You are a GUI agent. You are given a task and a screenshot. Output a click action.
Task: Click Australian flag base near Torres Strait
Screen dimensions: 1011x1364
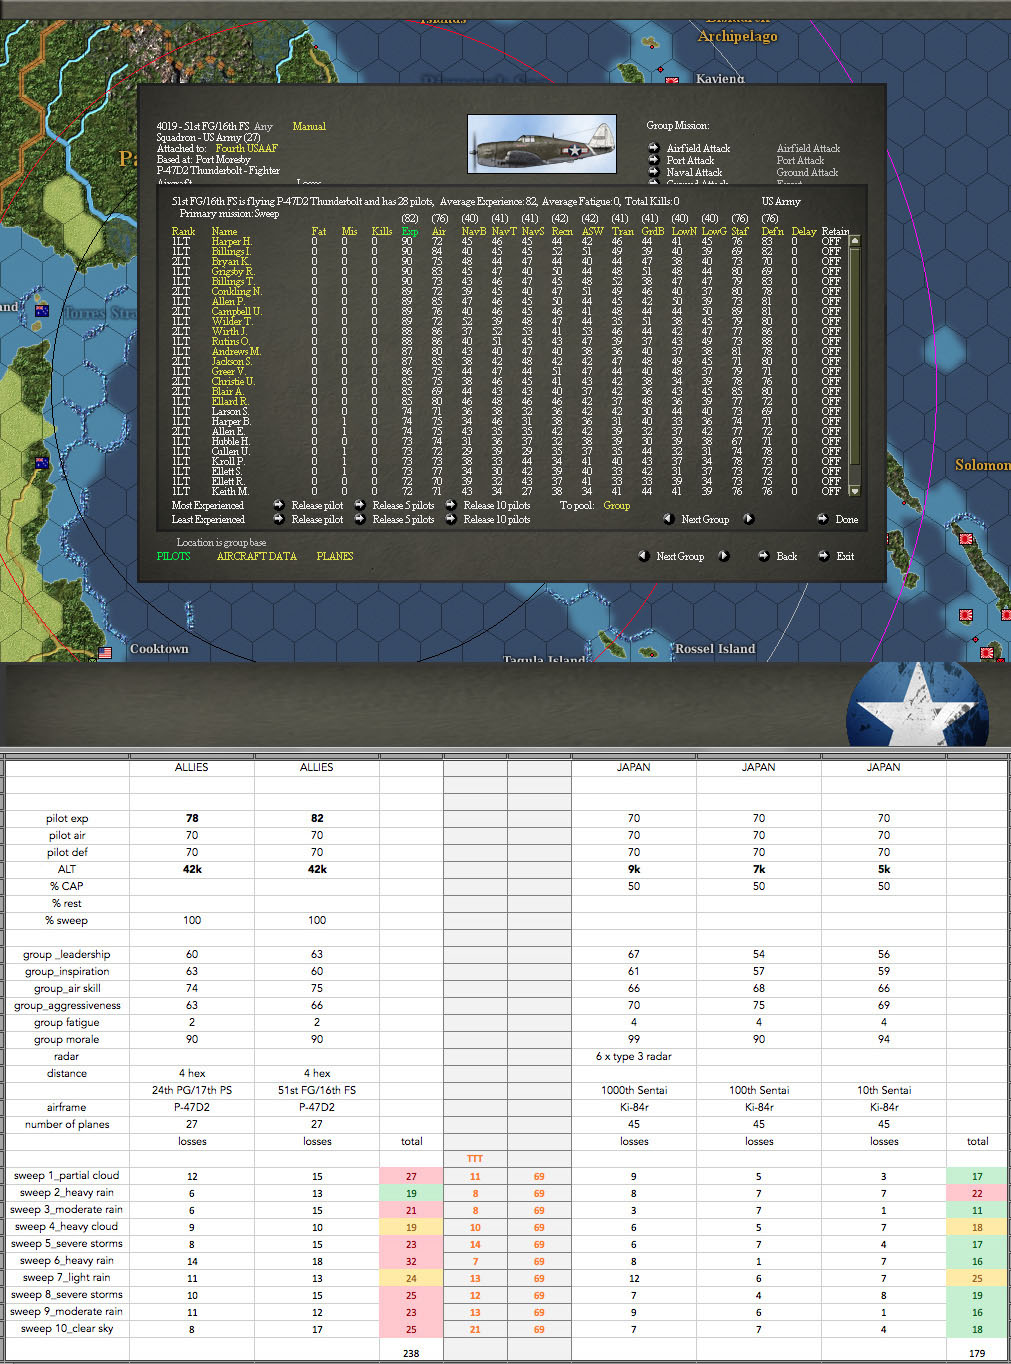point(41,310)
